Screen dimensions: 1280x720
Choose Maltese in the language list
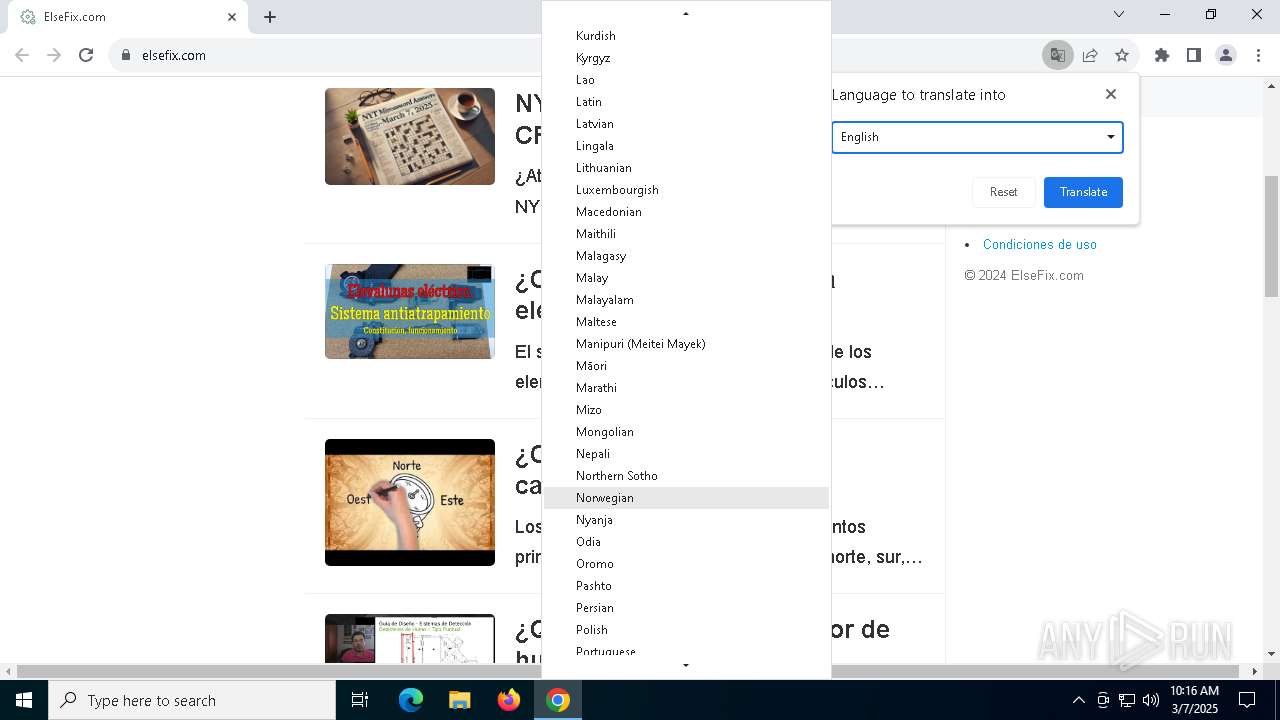[686, 322]
